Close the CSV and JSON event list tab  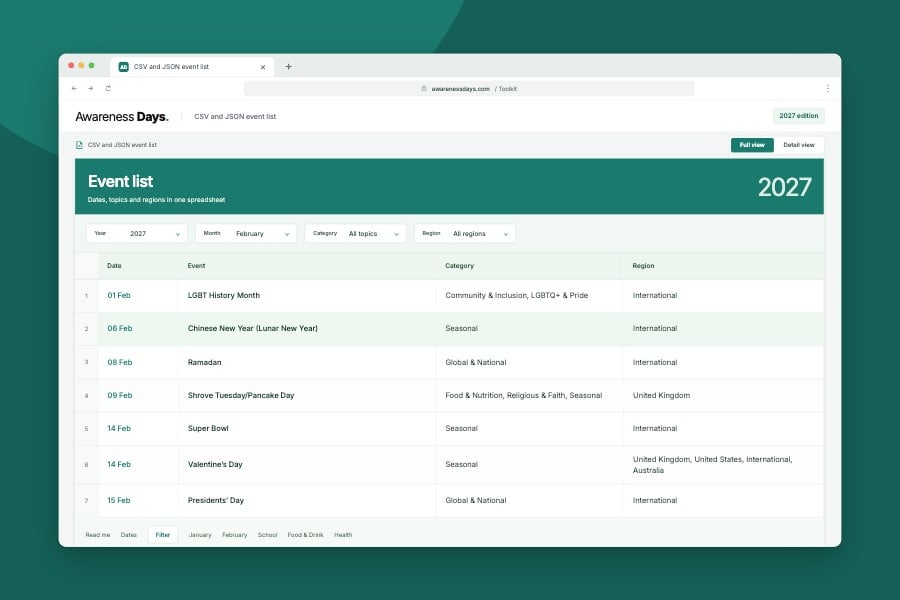tap(263, 67)
